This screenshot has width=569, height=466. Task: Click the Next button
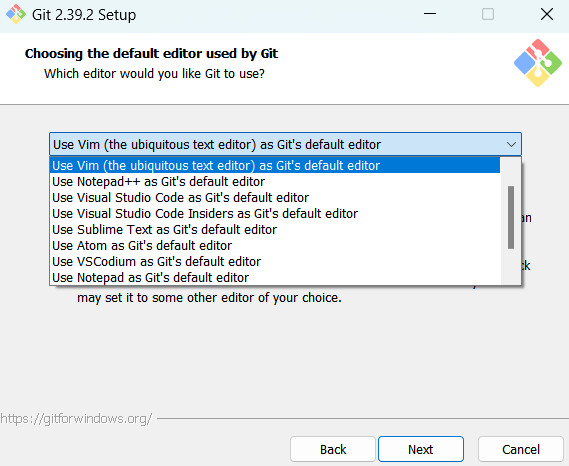coord(421,449)
